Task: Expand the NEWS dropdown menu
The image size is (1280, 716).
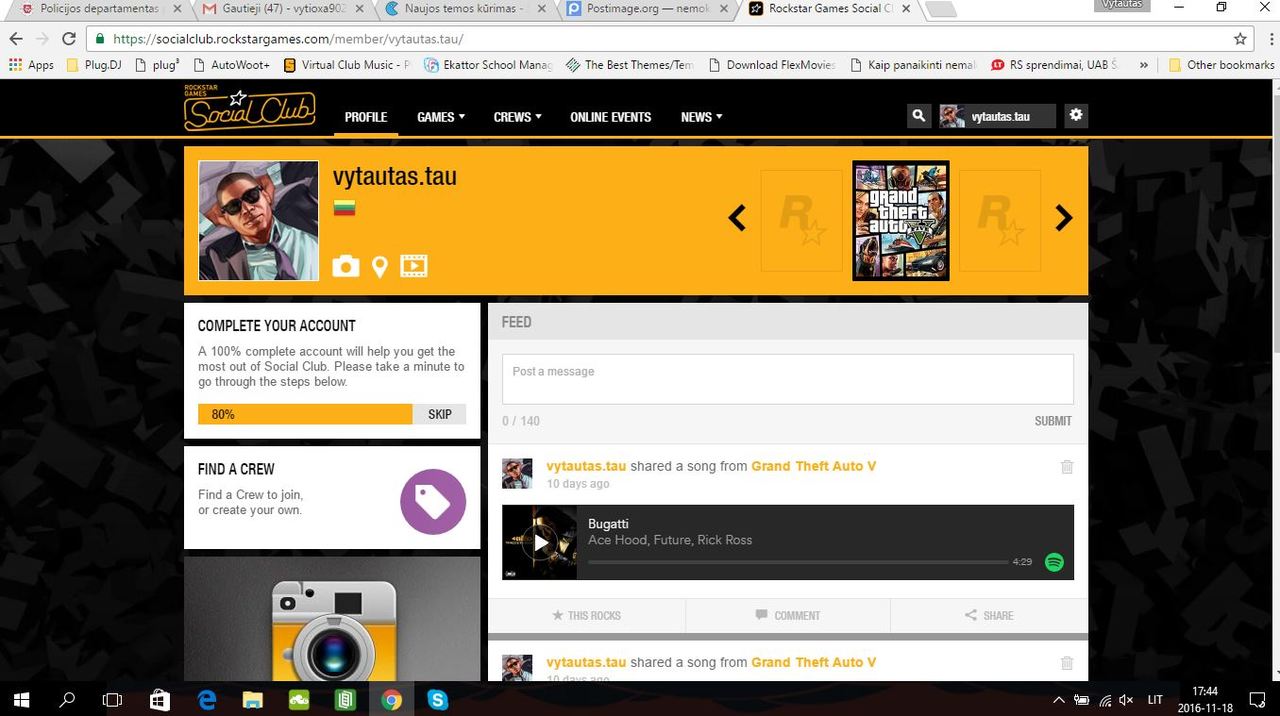Action: pyautogui.click(x=702, y=117)
